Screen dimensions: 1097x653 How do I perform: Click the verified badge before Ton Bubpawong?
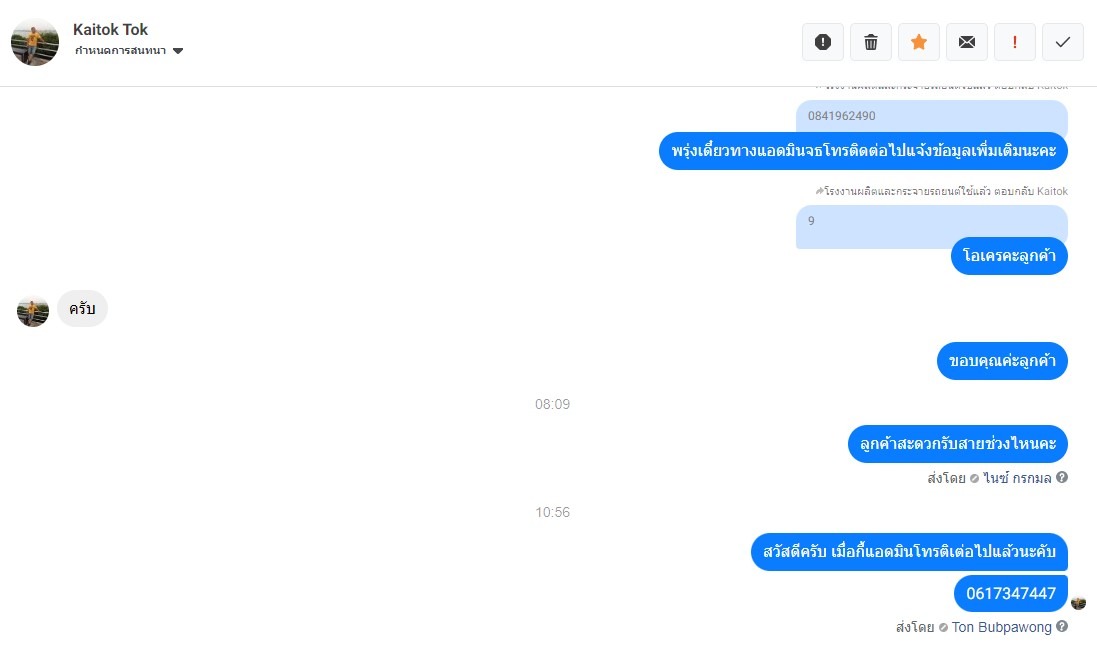click(x=943, y=627)
